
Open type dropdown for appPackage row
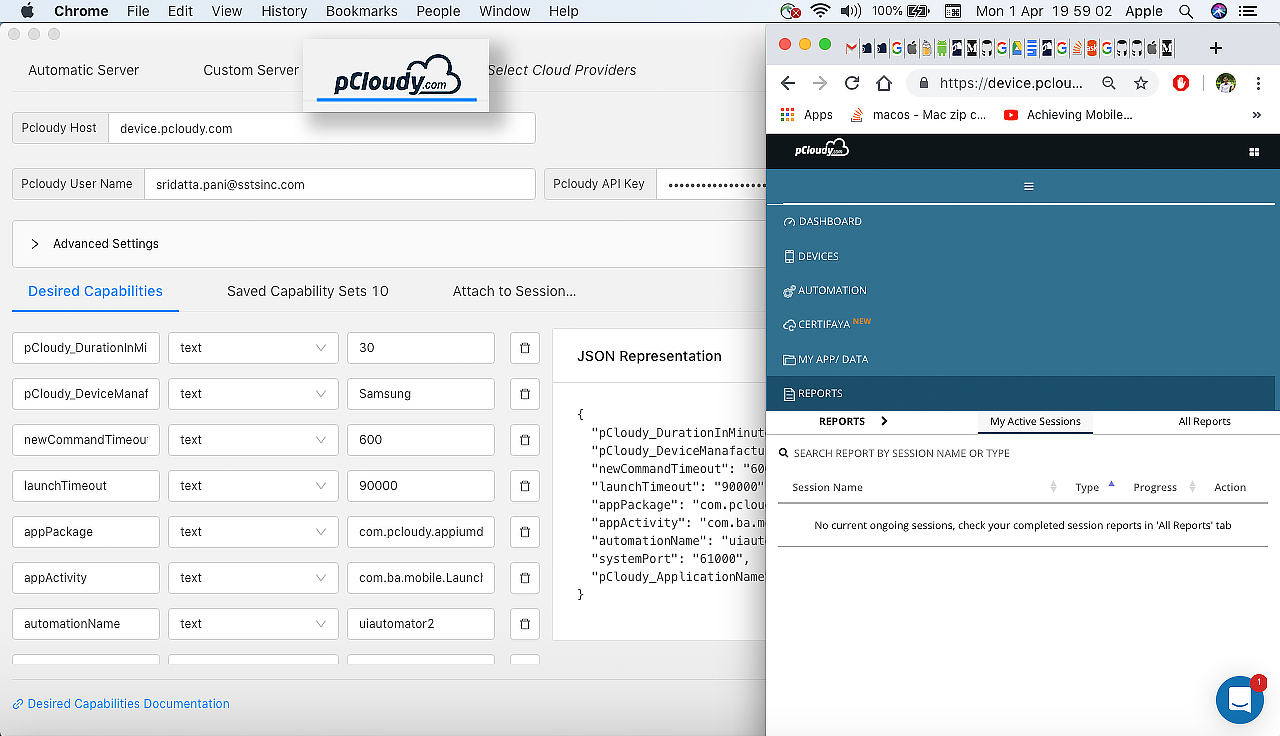click(252, 532)
